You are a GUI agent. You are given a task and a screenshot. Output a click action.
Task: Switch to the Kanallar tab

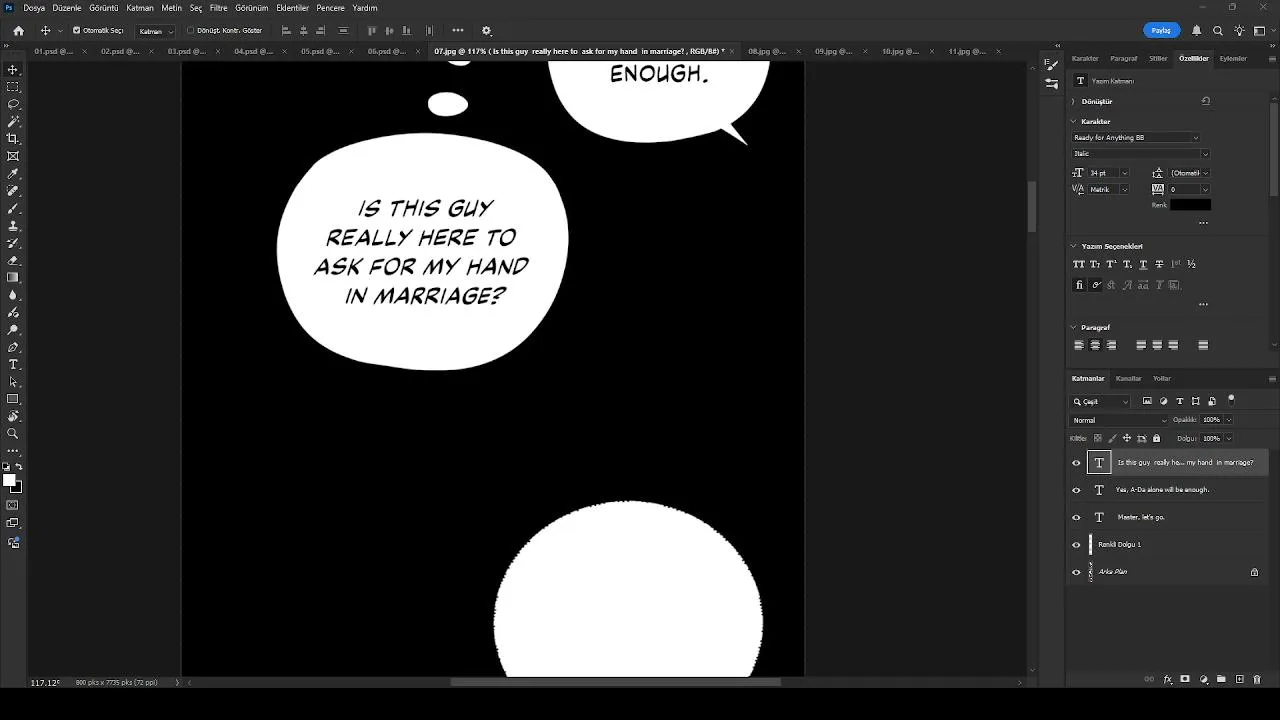click(1128, 379)
